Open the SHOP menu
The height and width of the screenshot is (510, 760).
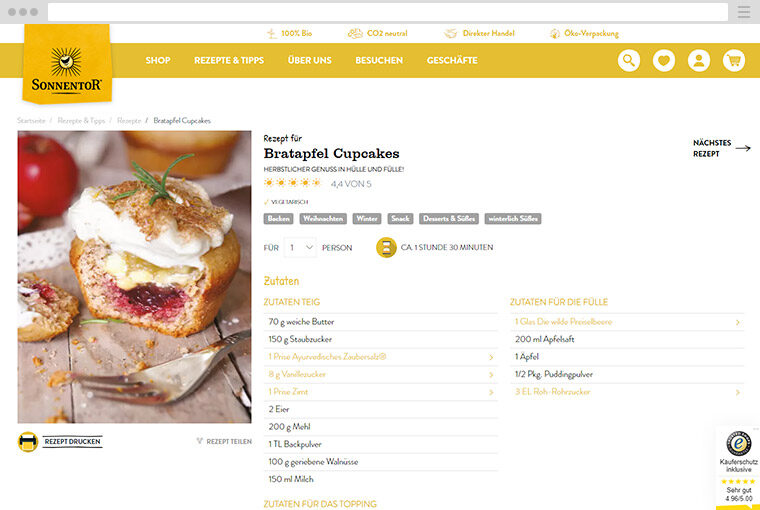(158, 61)
